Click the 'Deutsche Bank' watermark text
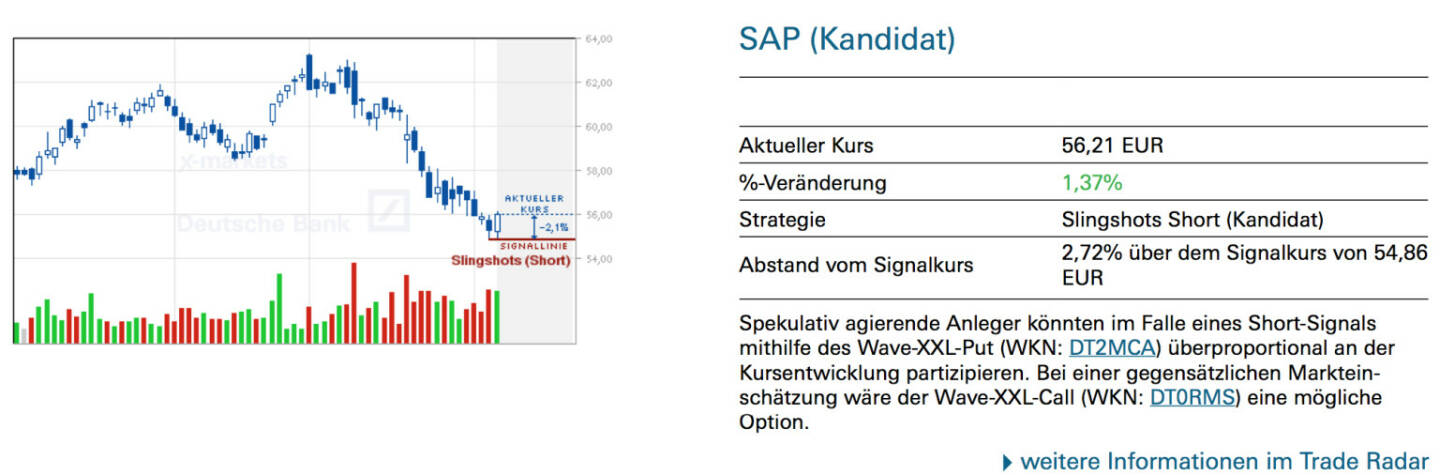The image size is (1440, 475). click(x=262, y=223)
